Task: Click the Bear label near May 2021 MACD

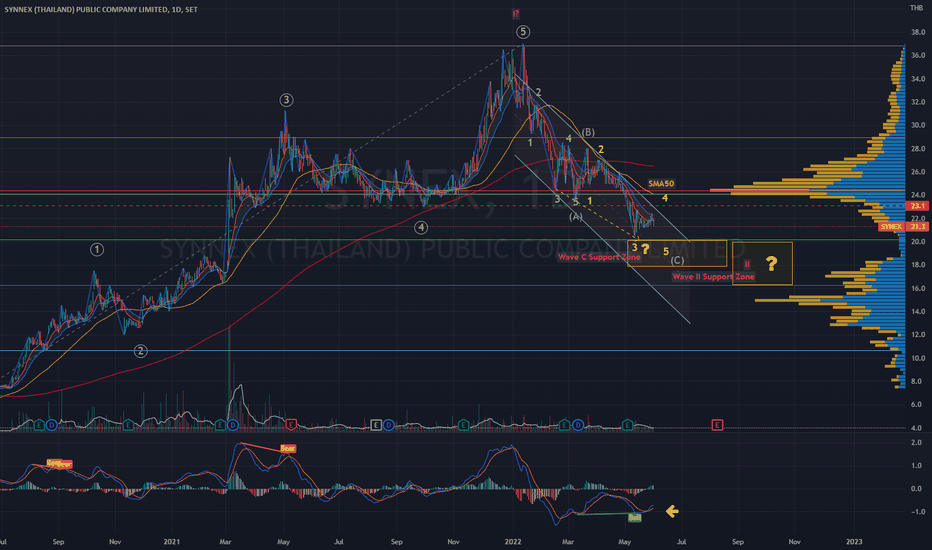Action: click(288, 448)
